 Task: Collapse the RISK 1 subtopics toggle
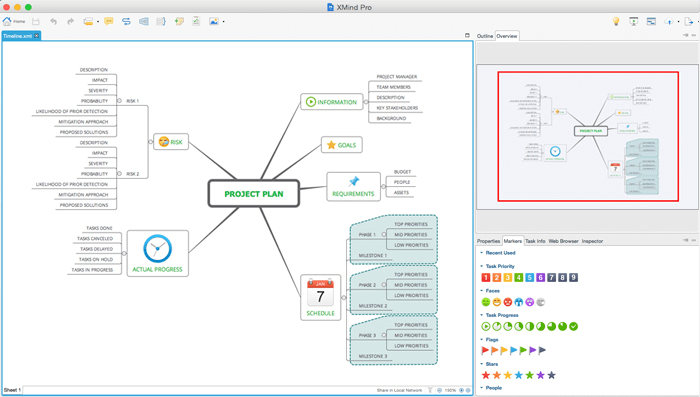point(119,101)
